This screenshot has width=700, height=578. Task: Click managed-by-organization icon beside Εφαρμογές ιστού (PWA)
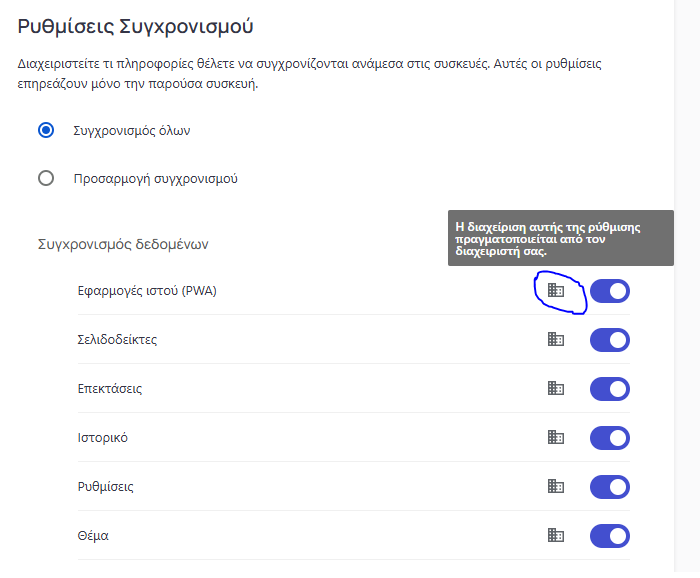click(556, 291)
